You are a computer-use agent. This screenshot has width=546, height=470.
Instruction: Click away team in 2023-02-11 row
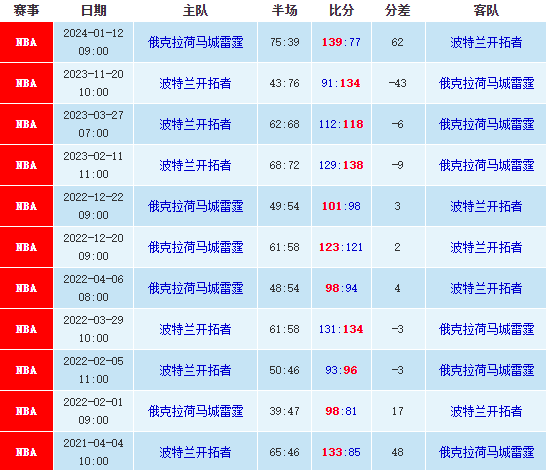[x=486, y=165]
